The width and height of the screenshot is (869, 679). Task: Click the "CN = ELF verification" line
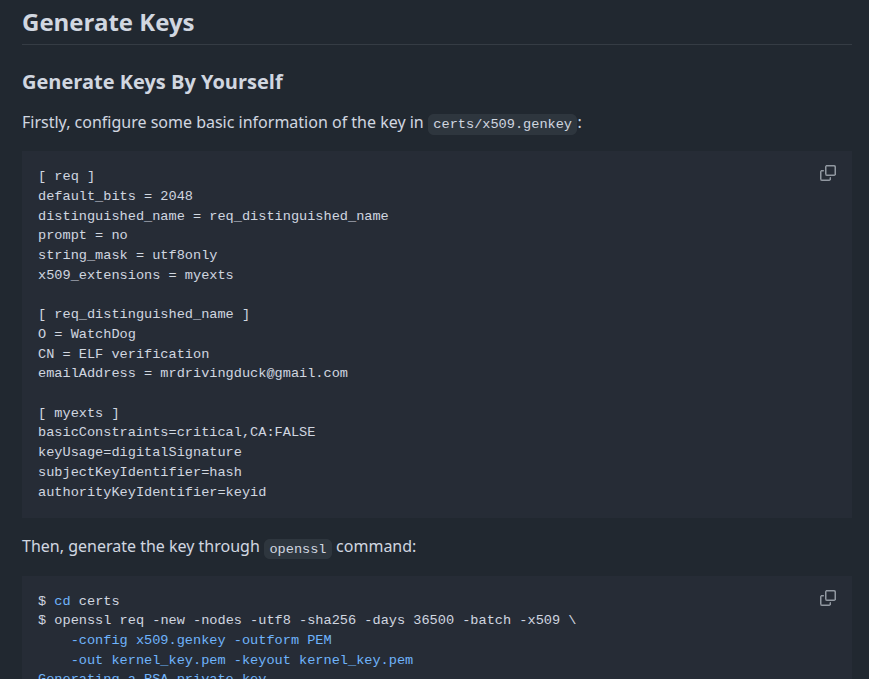tap(123, 354)
